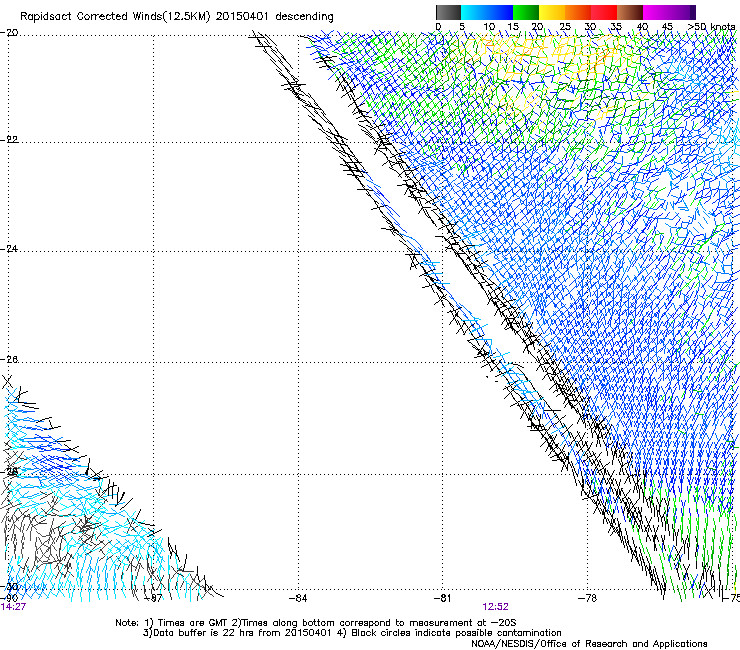Click the '-26' latitude label
Screen dimensions: 740x650
coord(9,359)
